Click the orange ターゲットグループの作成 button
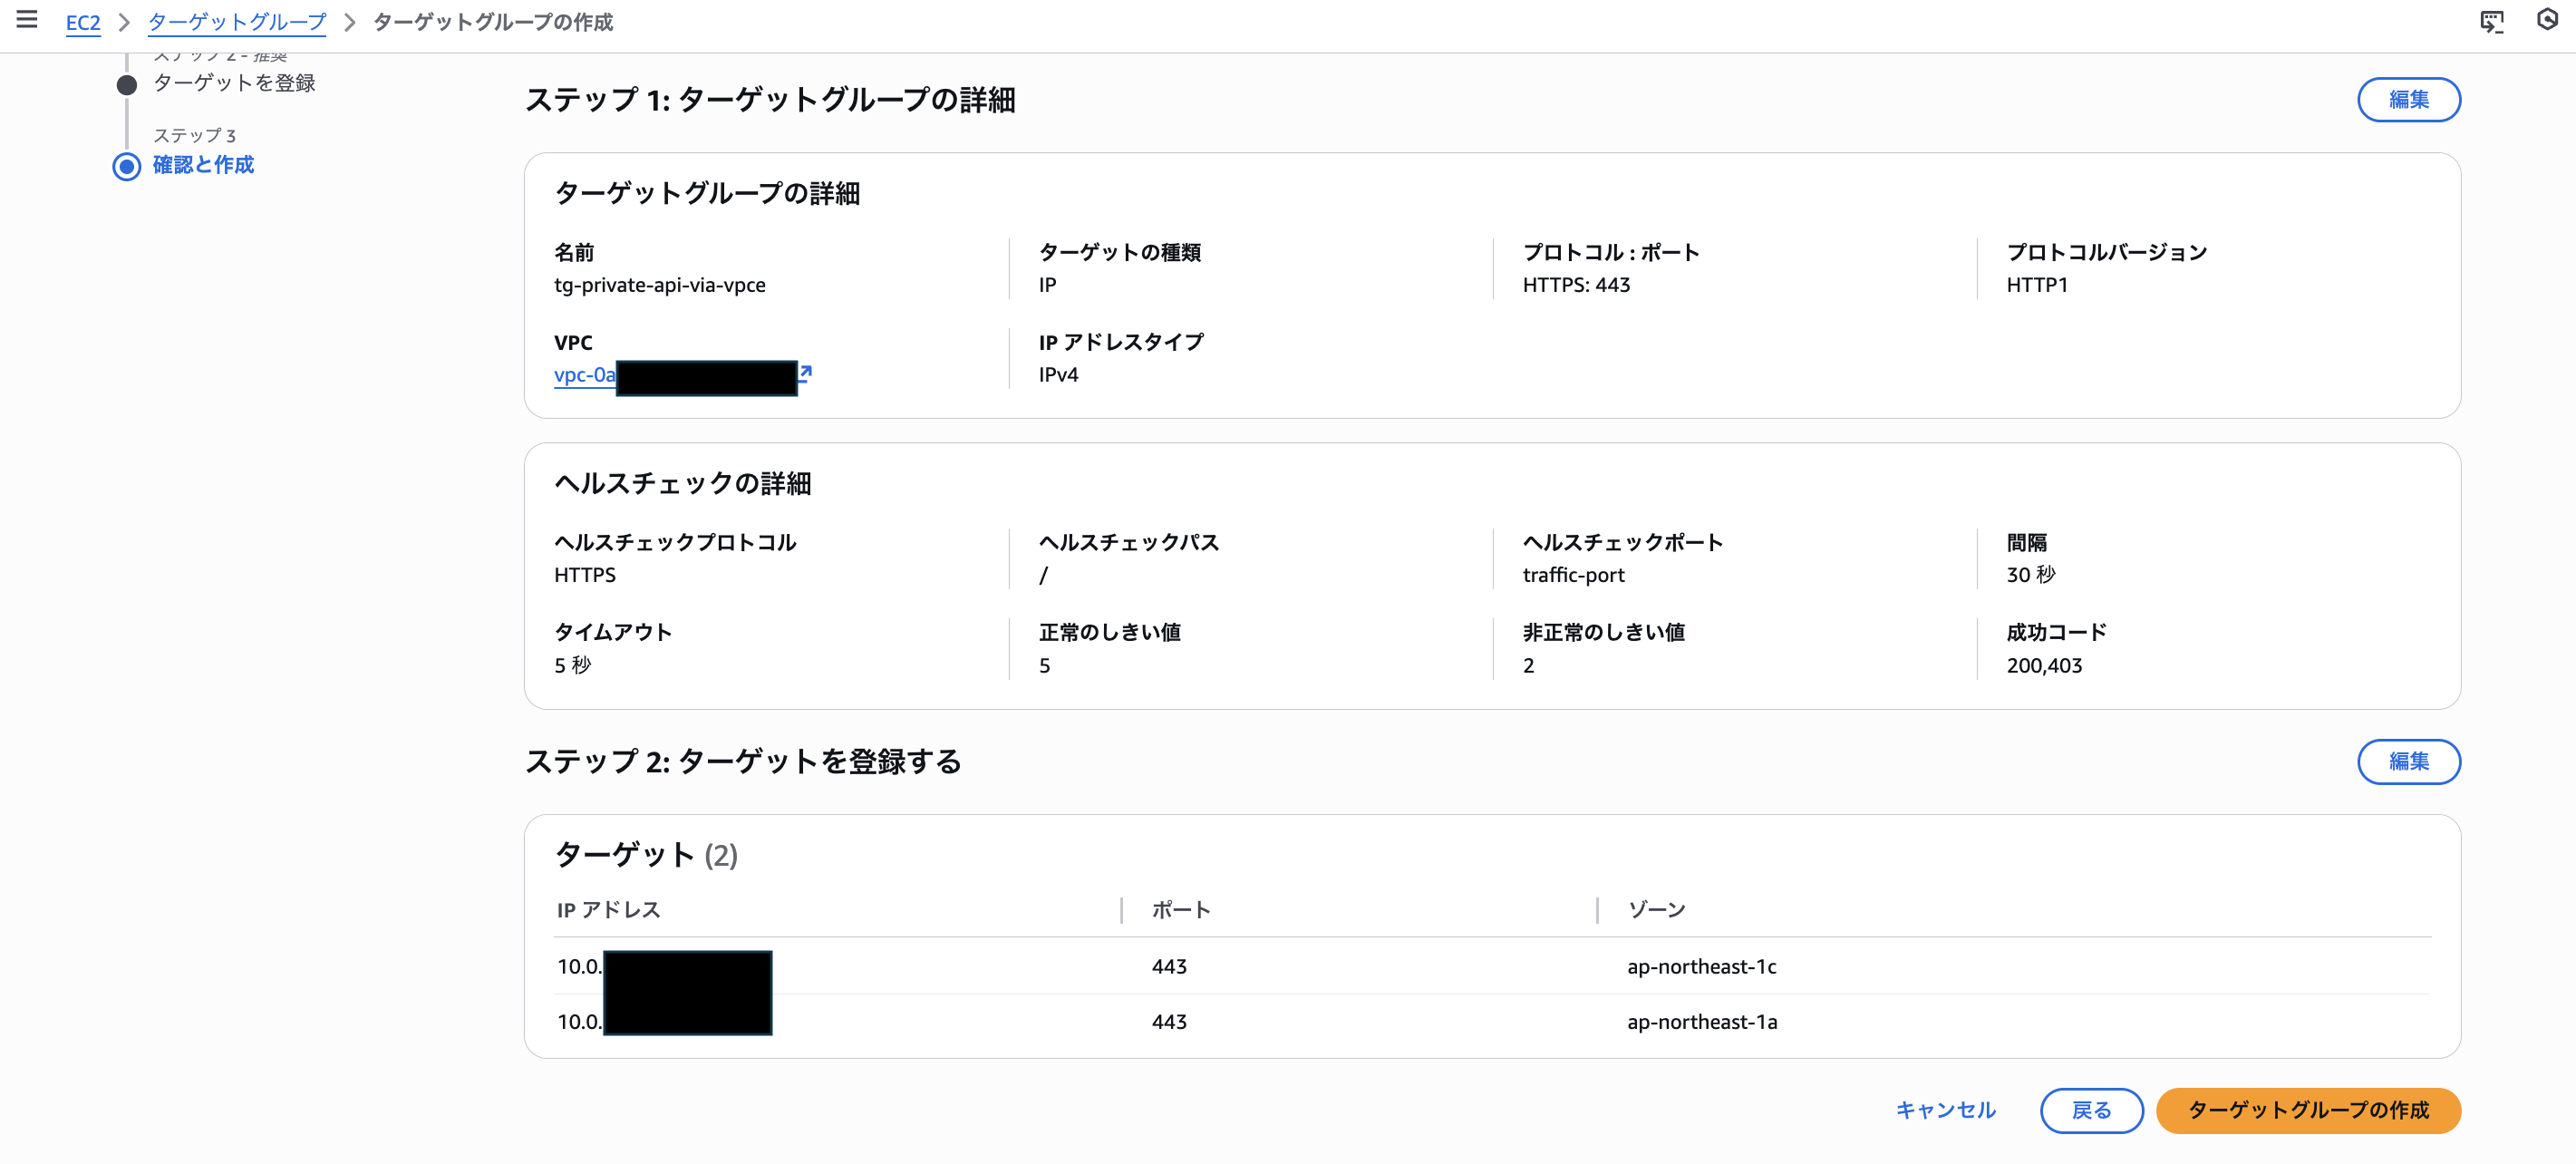The height and width of the screenshot is (1164, 2576). [x=2307, y=1110]
